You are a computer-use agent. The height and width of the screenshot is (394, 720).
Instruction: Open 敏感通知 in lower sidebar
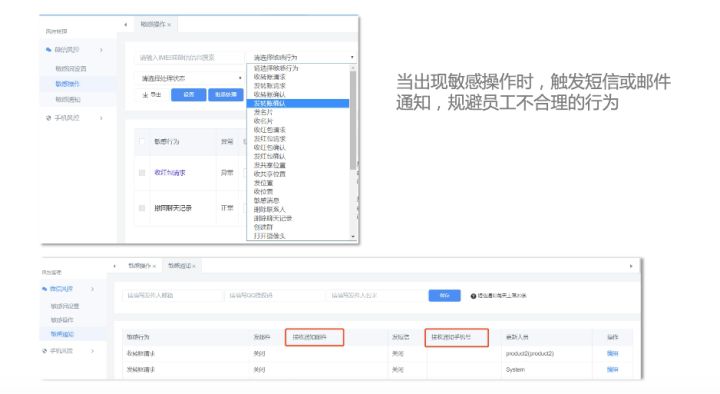point(62,334)
